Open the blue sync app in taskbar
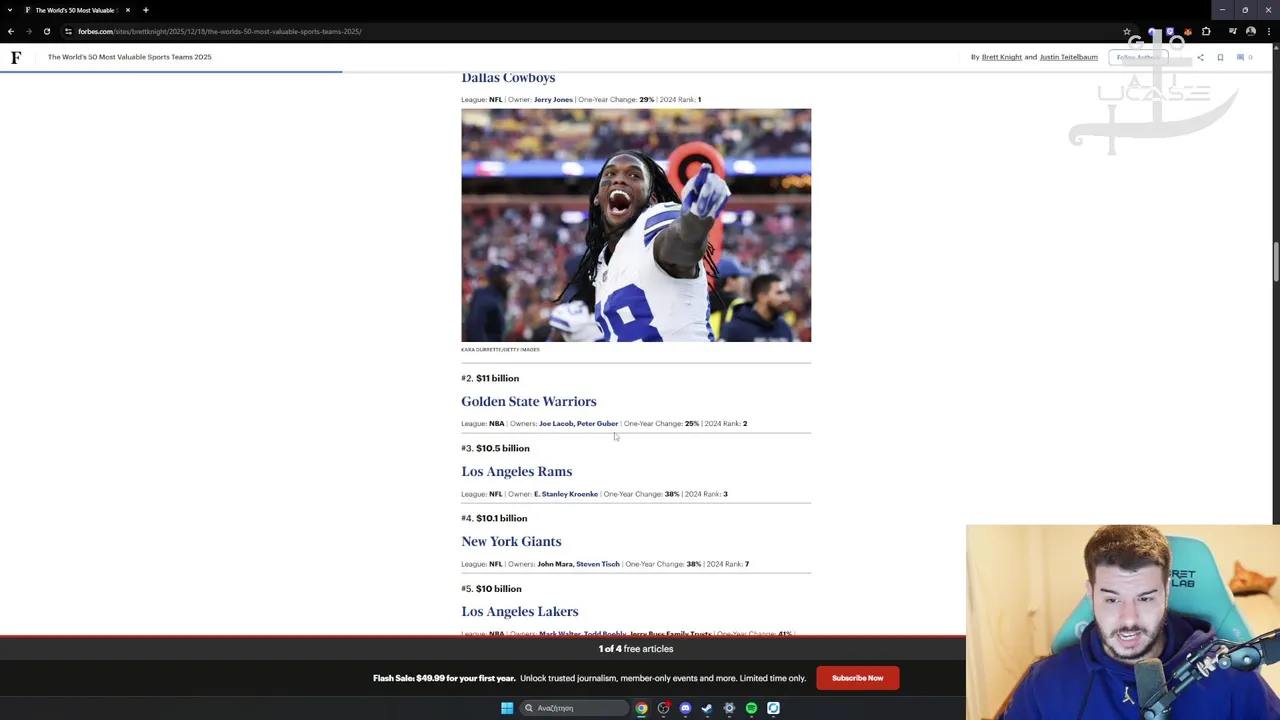 point(773,708)
